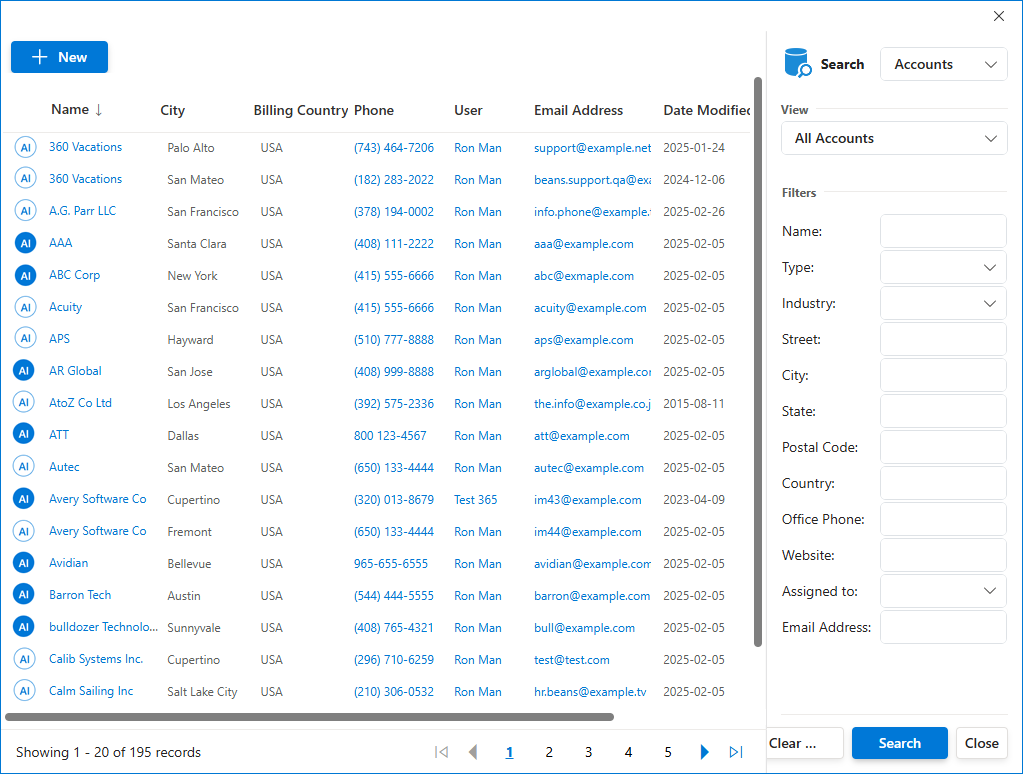
Task: Go to first page of records
Action: click(441, 752)
